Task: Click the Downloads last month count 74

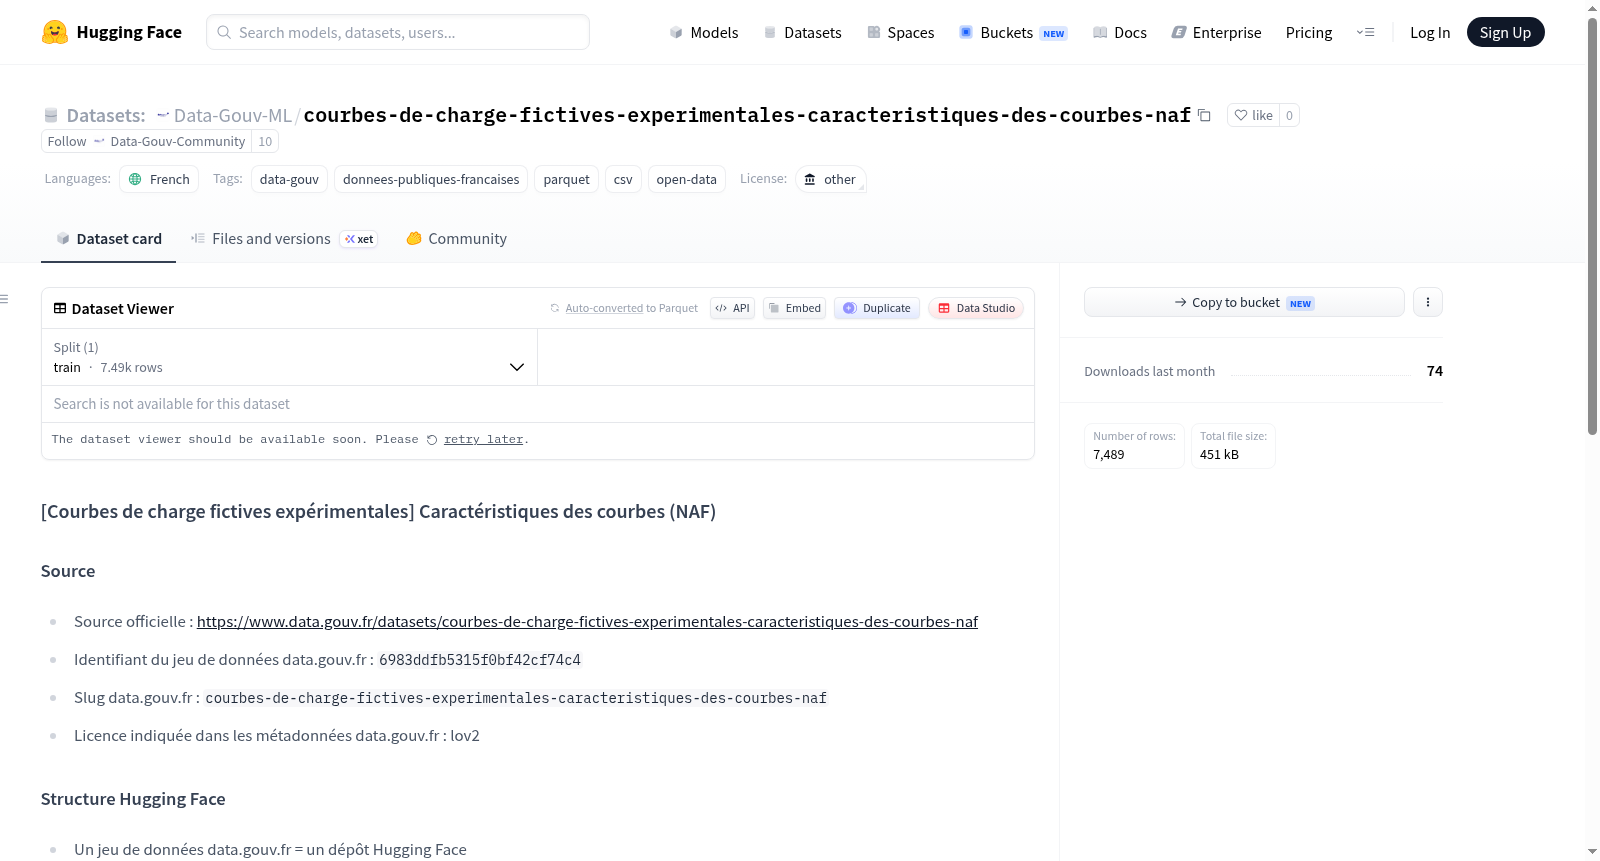Action: pyautogui.click(x=1435, y=371)
